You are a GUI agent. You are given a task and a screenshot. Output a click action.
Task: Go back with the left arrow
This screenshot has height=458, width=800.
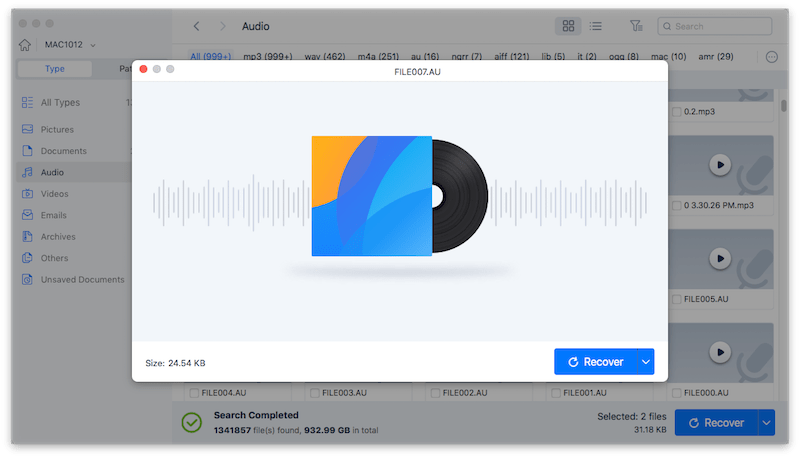196,26
